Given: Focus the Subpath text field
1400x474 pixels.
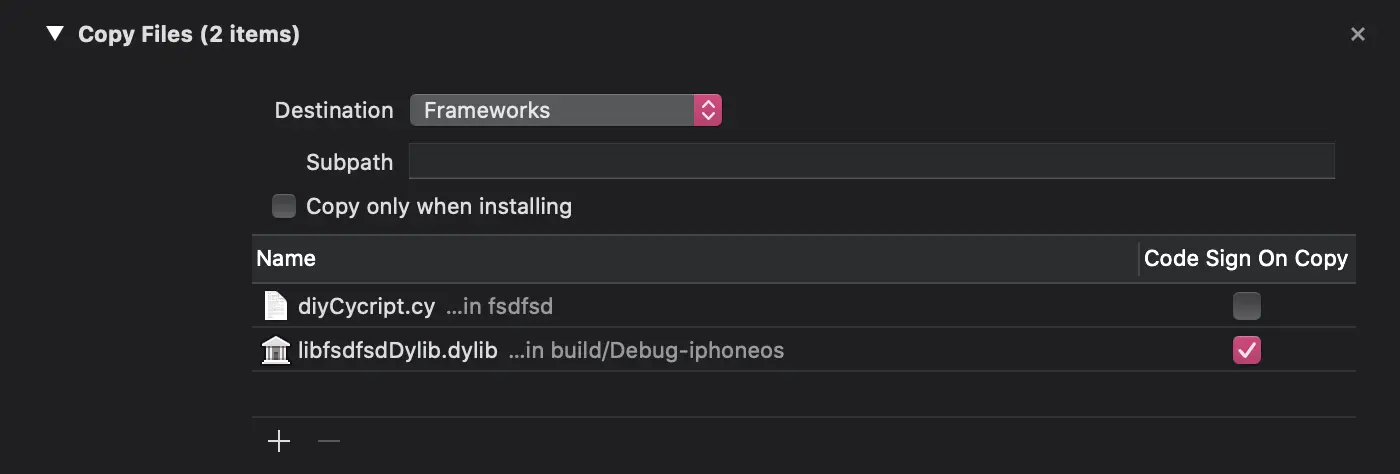Looking at the screenshot, I should [x=871, y=161].
